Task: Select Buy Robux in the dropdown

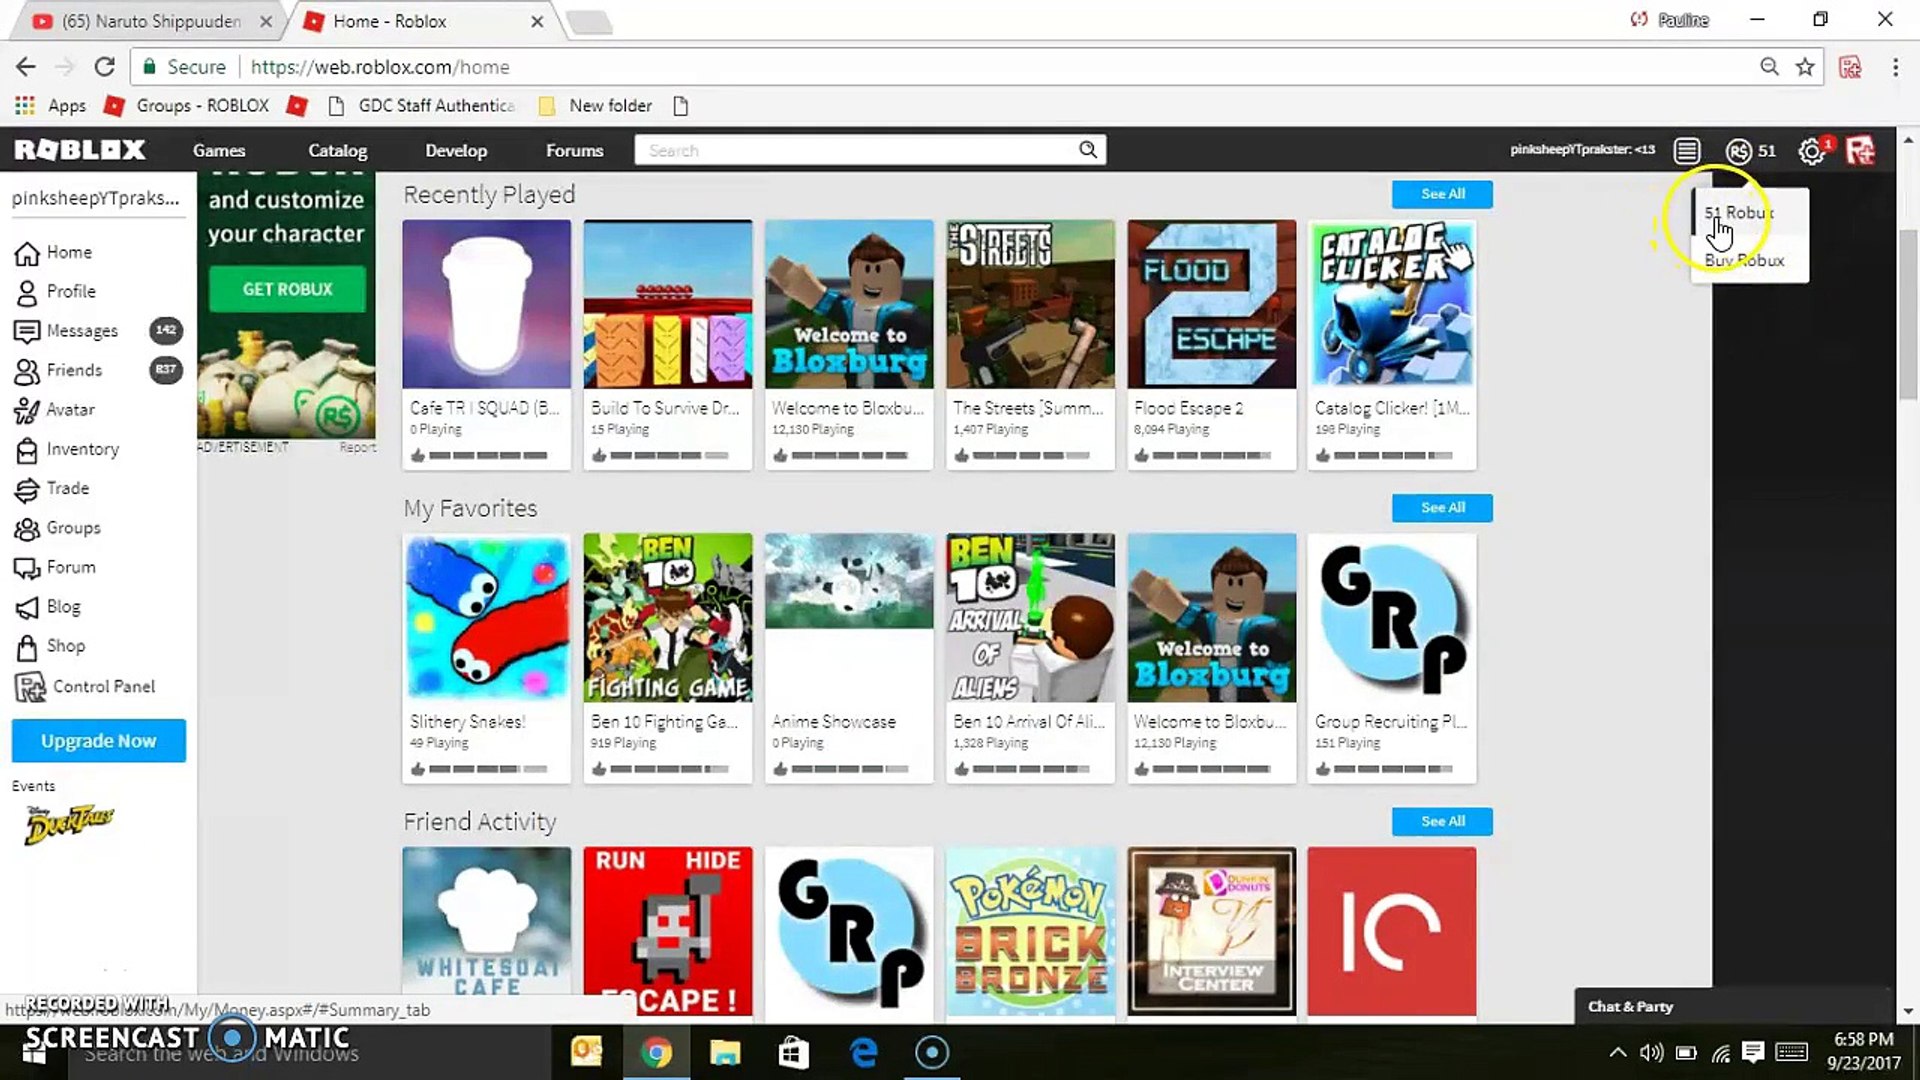Action: pyautogui.click(x=1745, y=260)
